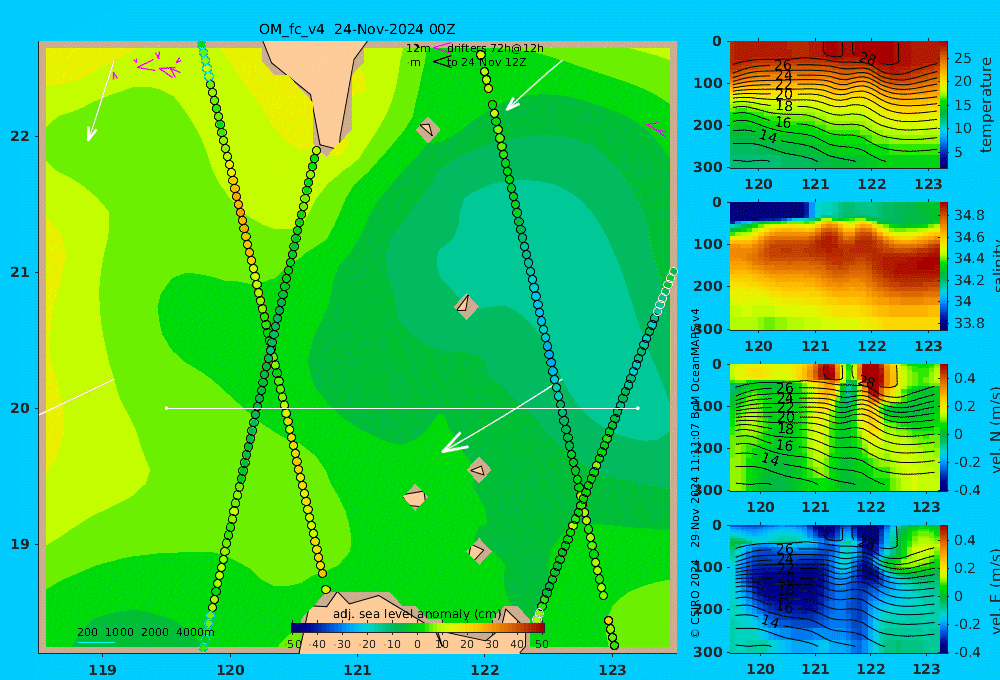The image size is (1000, 680).
Task: Click longitude label 120 on main map axis
Action: [230, 670]
